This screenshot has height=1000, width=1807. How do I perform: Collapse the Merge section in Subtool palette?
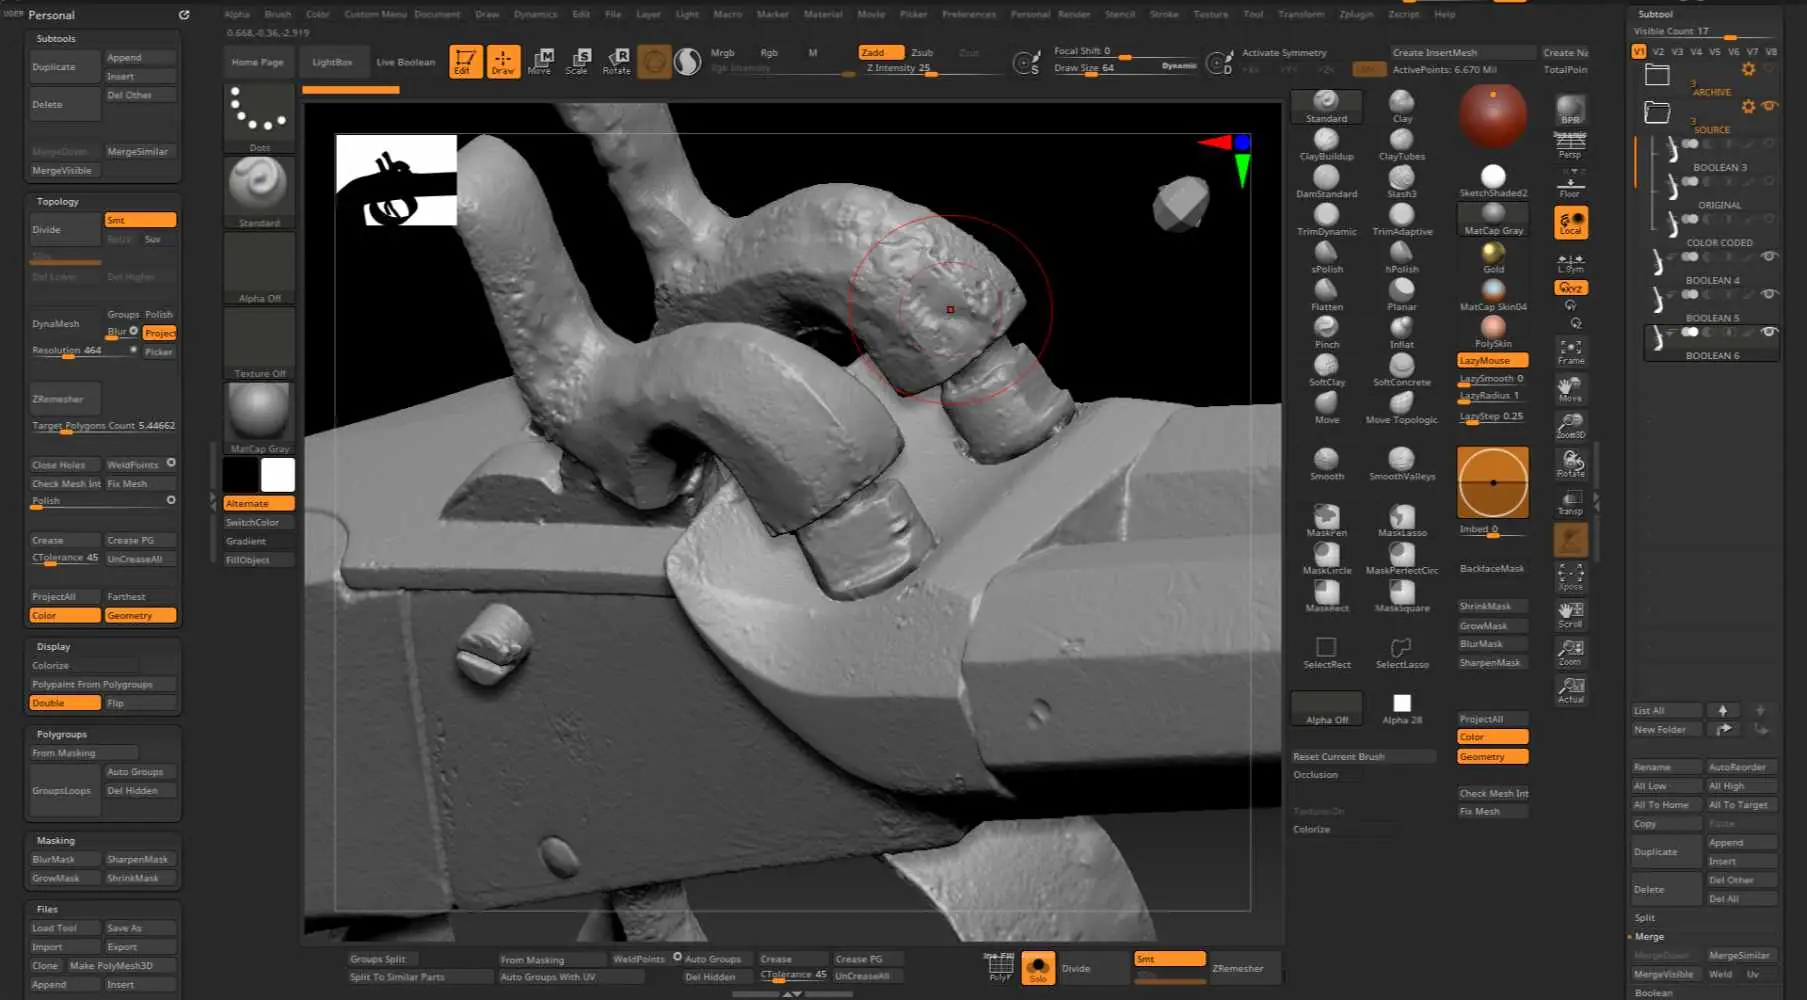pos(1649,936)
